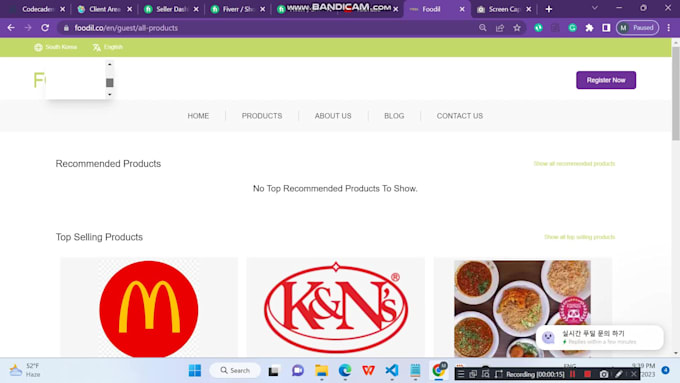Viewport: 680px width, 383px height.
Task: Close the Codecademy tab
Action: click(62, 9)
